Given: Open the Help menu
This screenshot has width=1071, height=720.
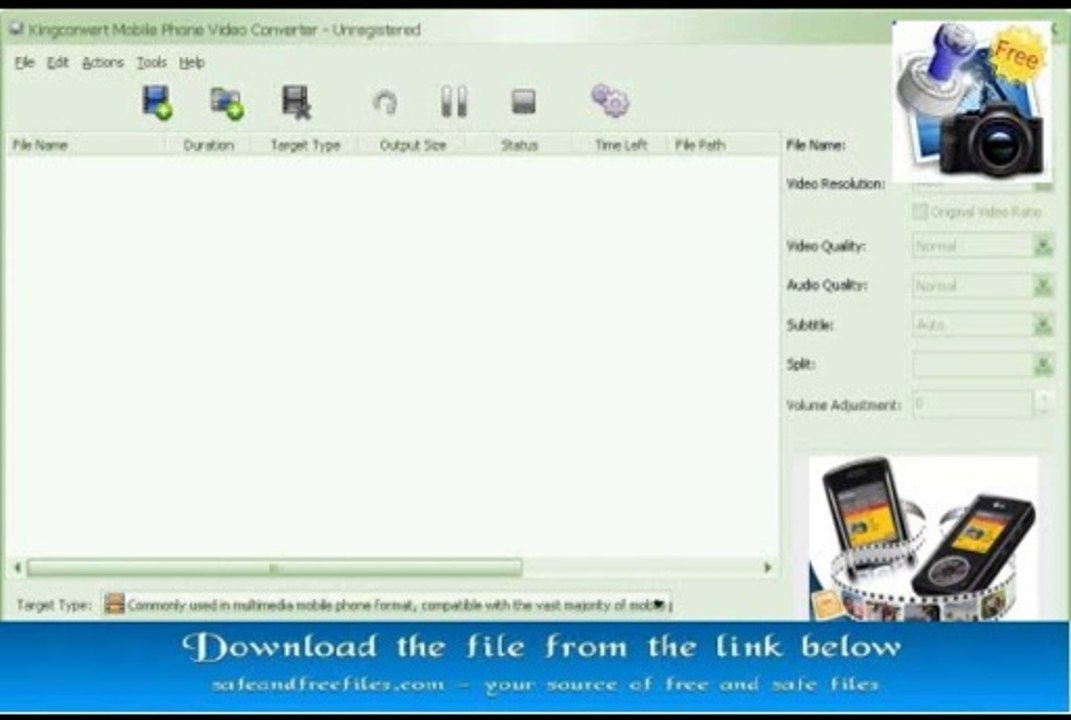Looking at the screenshot, I should click(192, 63).
